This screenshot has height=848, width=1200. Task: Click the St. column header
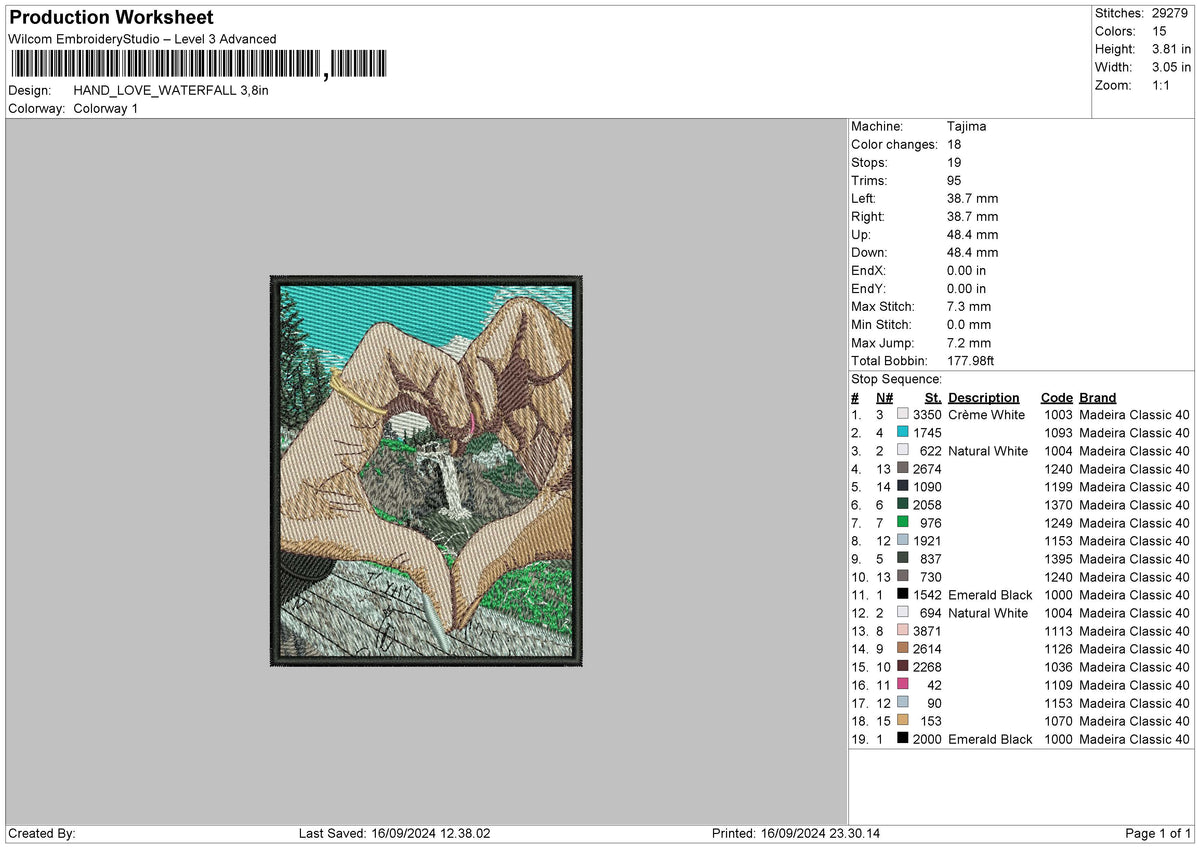(x=934, y=398)
